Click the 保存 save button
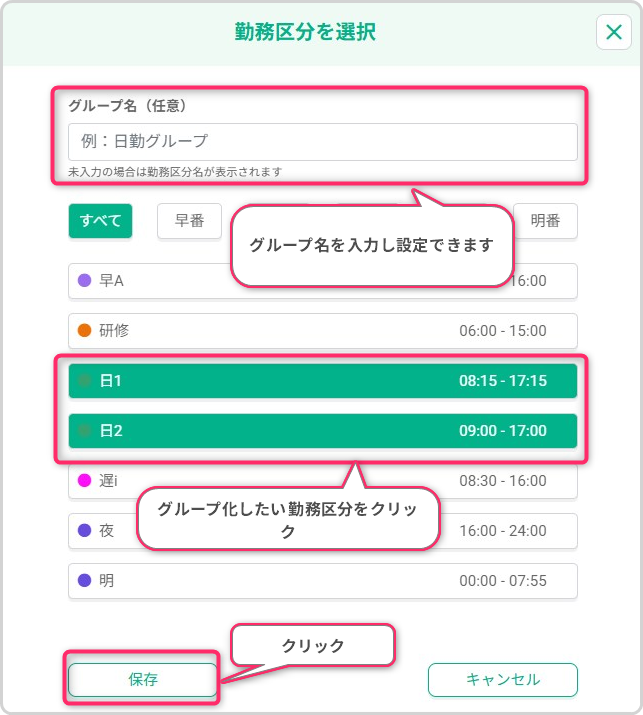Viewport: 643px width, 715px height. 142,680
